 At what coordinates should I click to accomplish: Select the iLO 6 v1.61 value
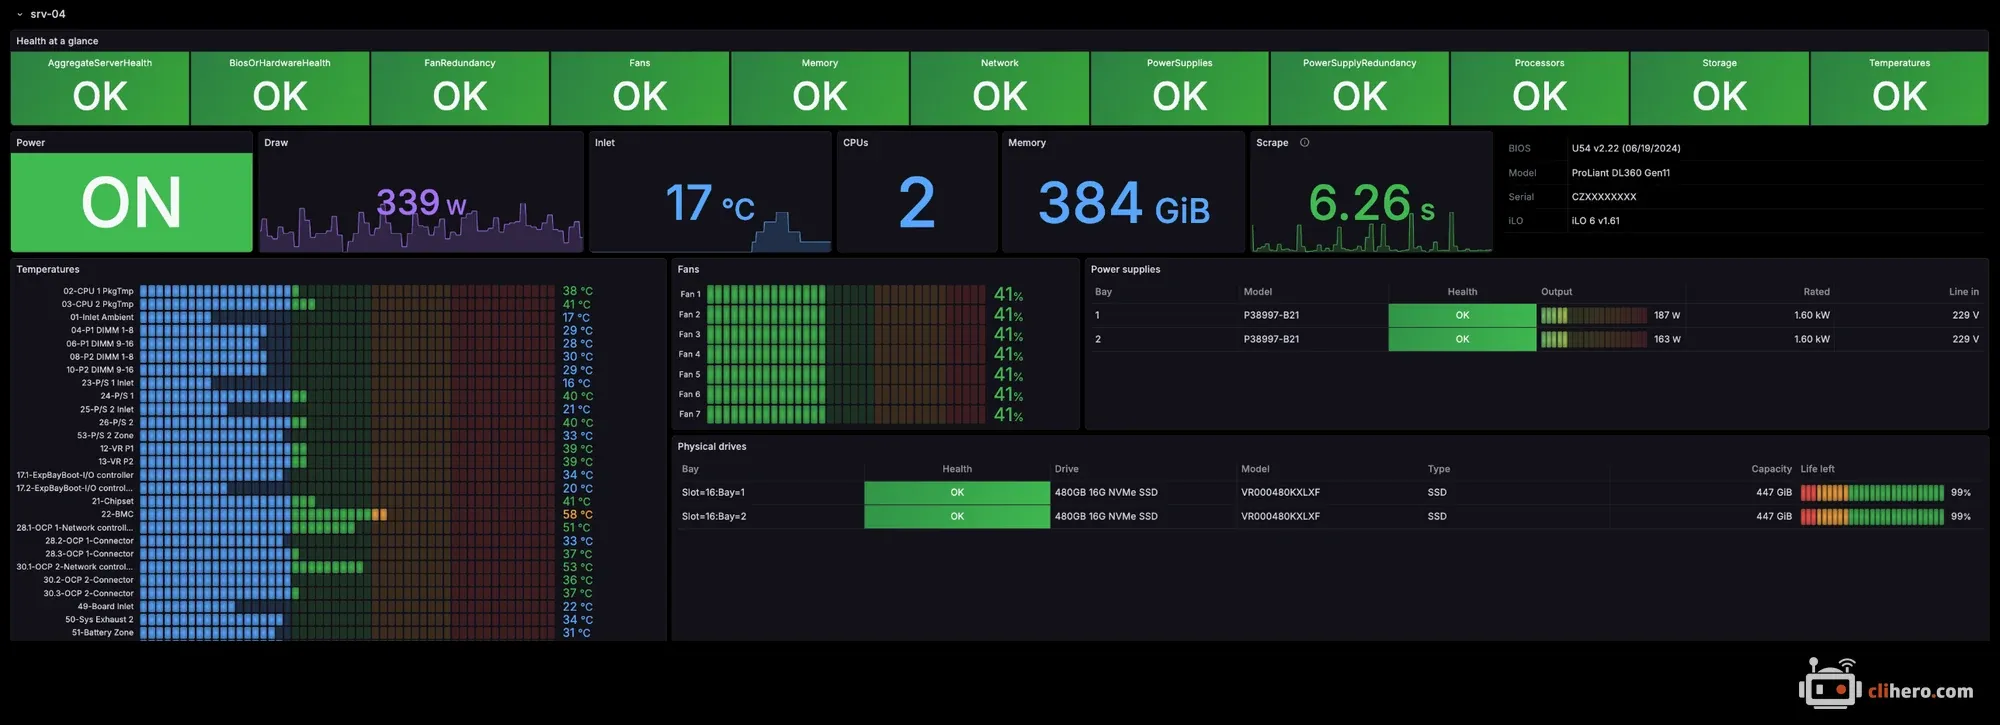pyautogui.click(x=1596, y=221)
